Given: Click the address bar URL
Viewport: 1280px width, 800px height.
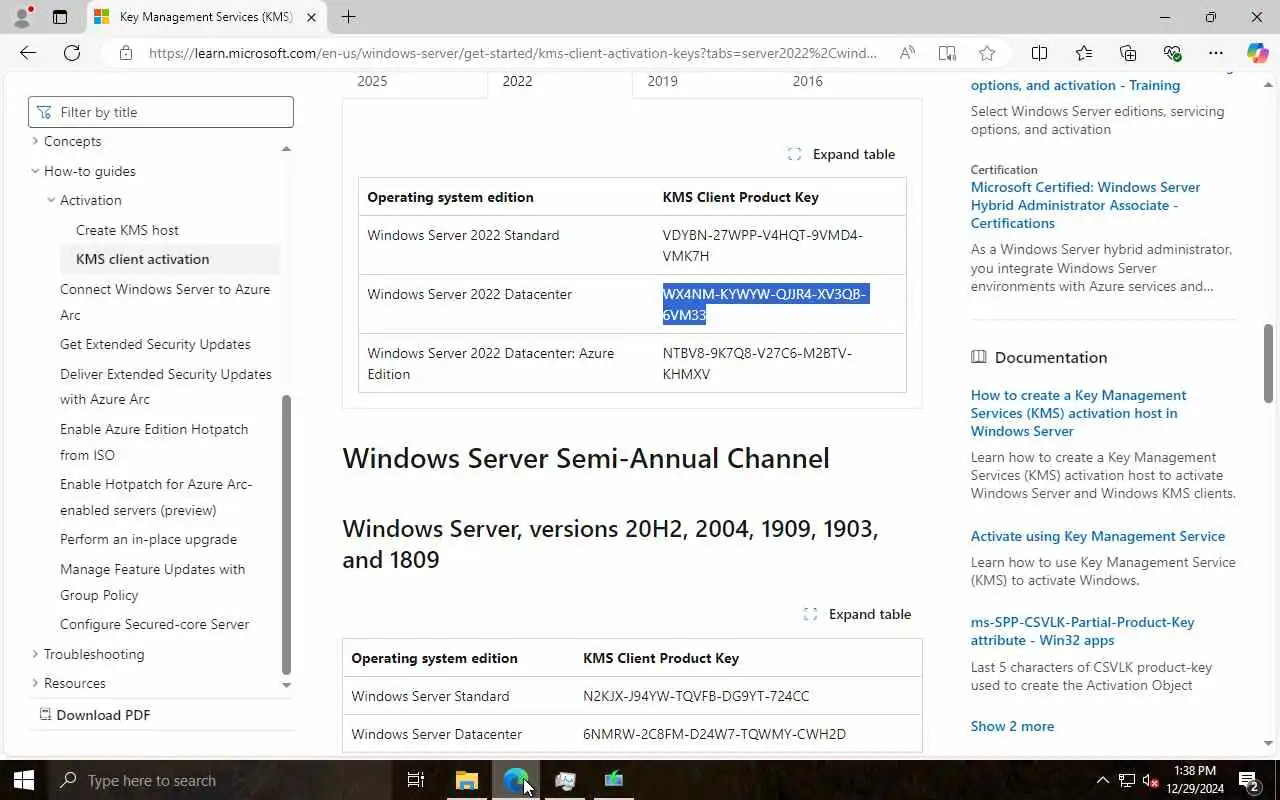Looking at the screenshot, I should point(513,53).
